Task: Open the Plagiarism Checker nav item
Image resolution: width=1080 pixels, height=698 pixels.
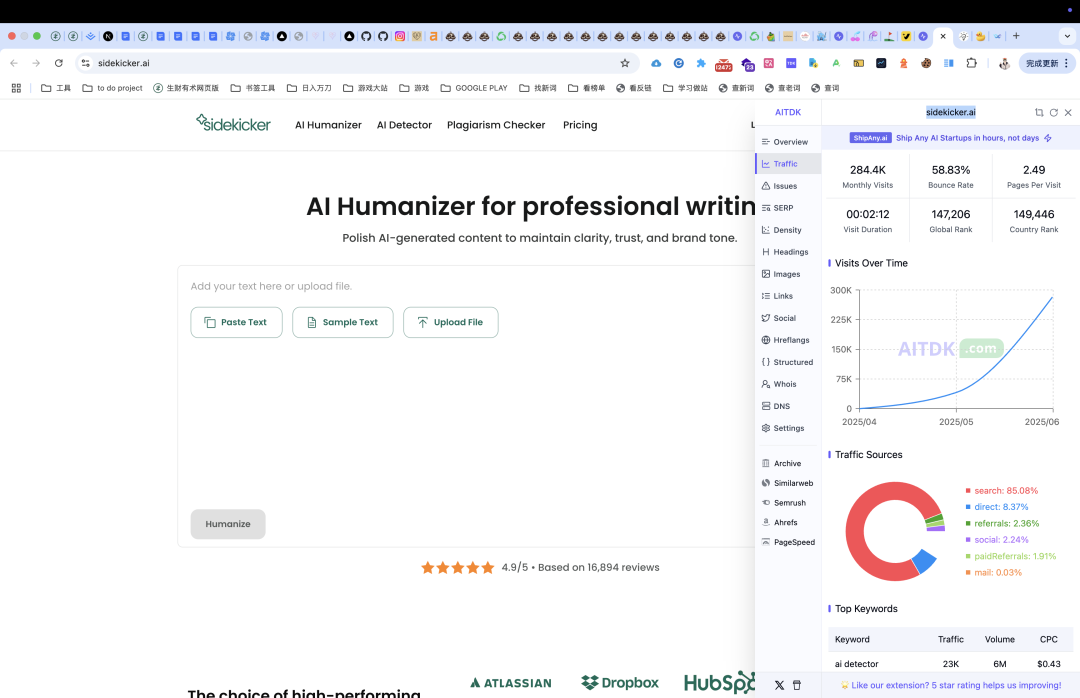Action: [x=496, y=125]
